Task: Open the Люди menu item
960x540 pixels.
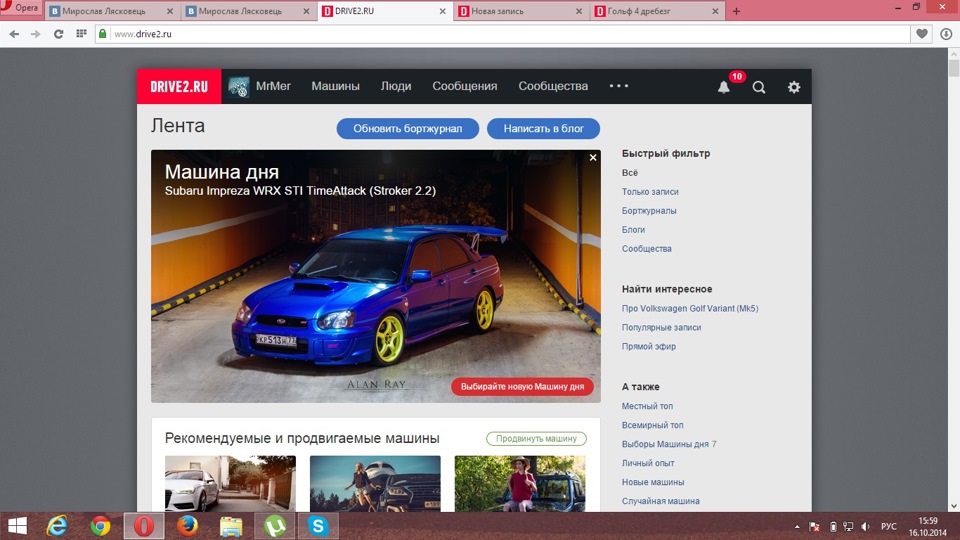Action: pyautogui.click(x=396, y=86)
